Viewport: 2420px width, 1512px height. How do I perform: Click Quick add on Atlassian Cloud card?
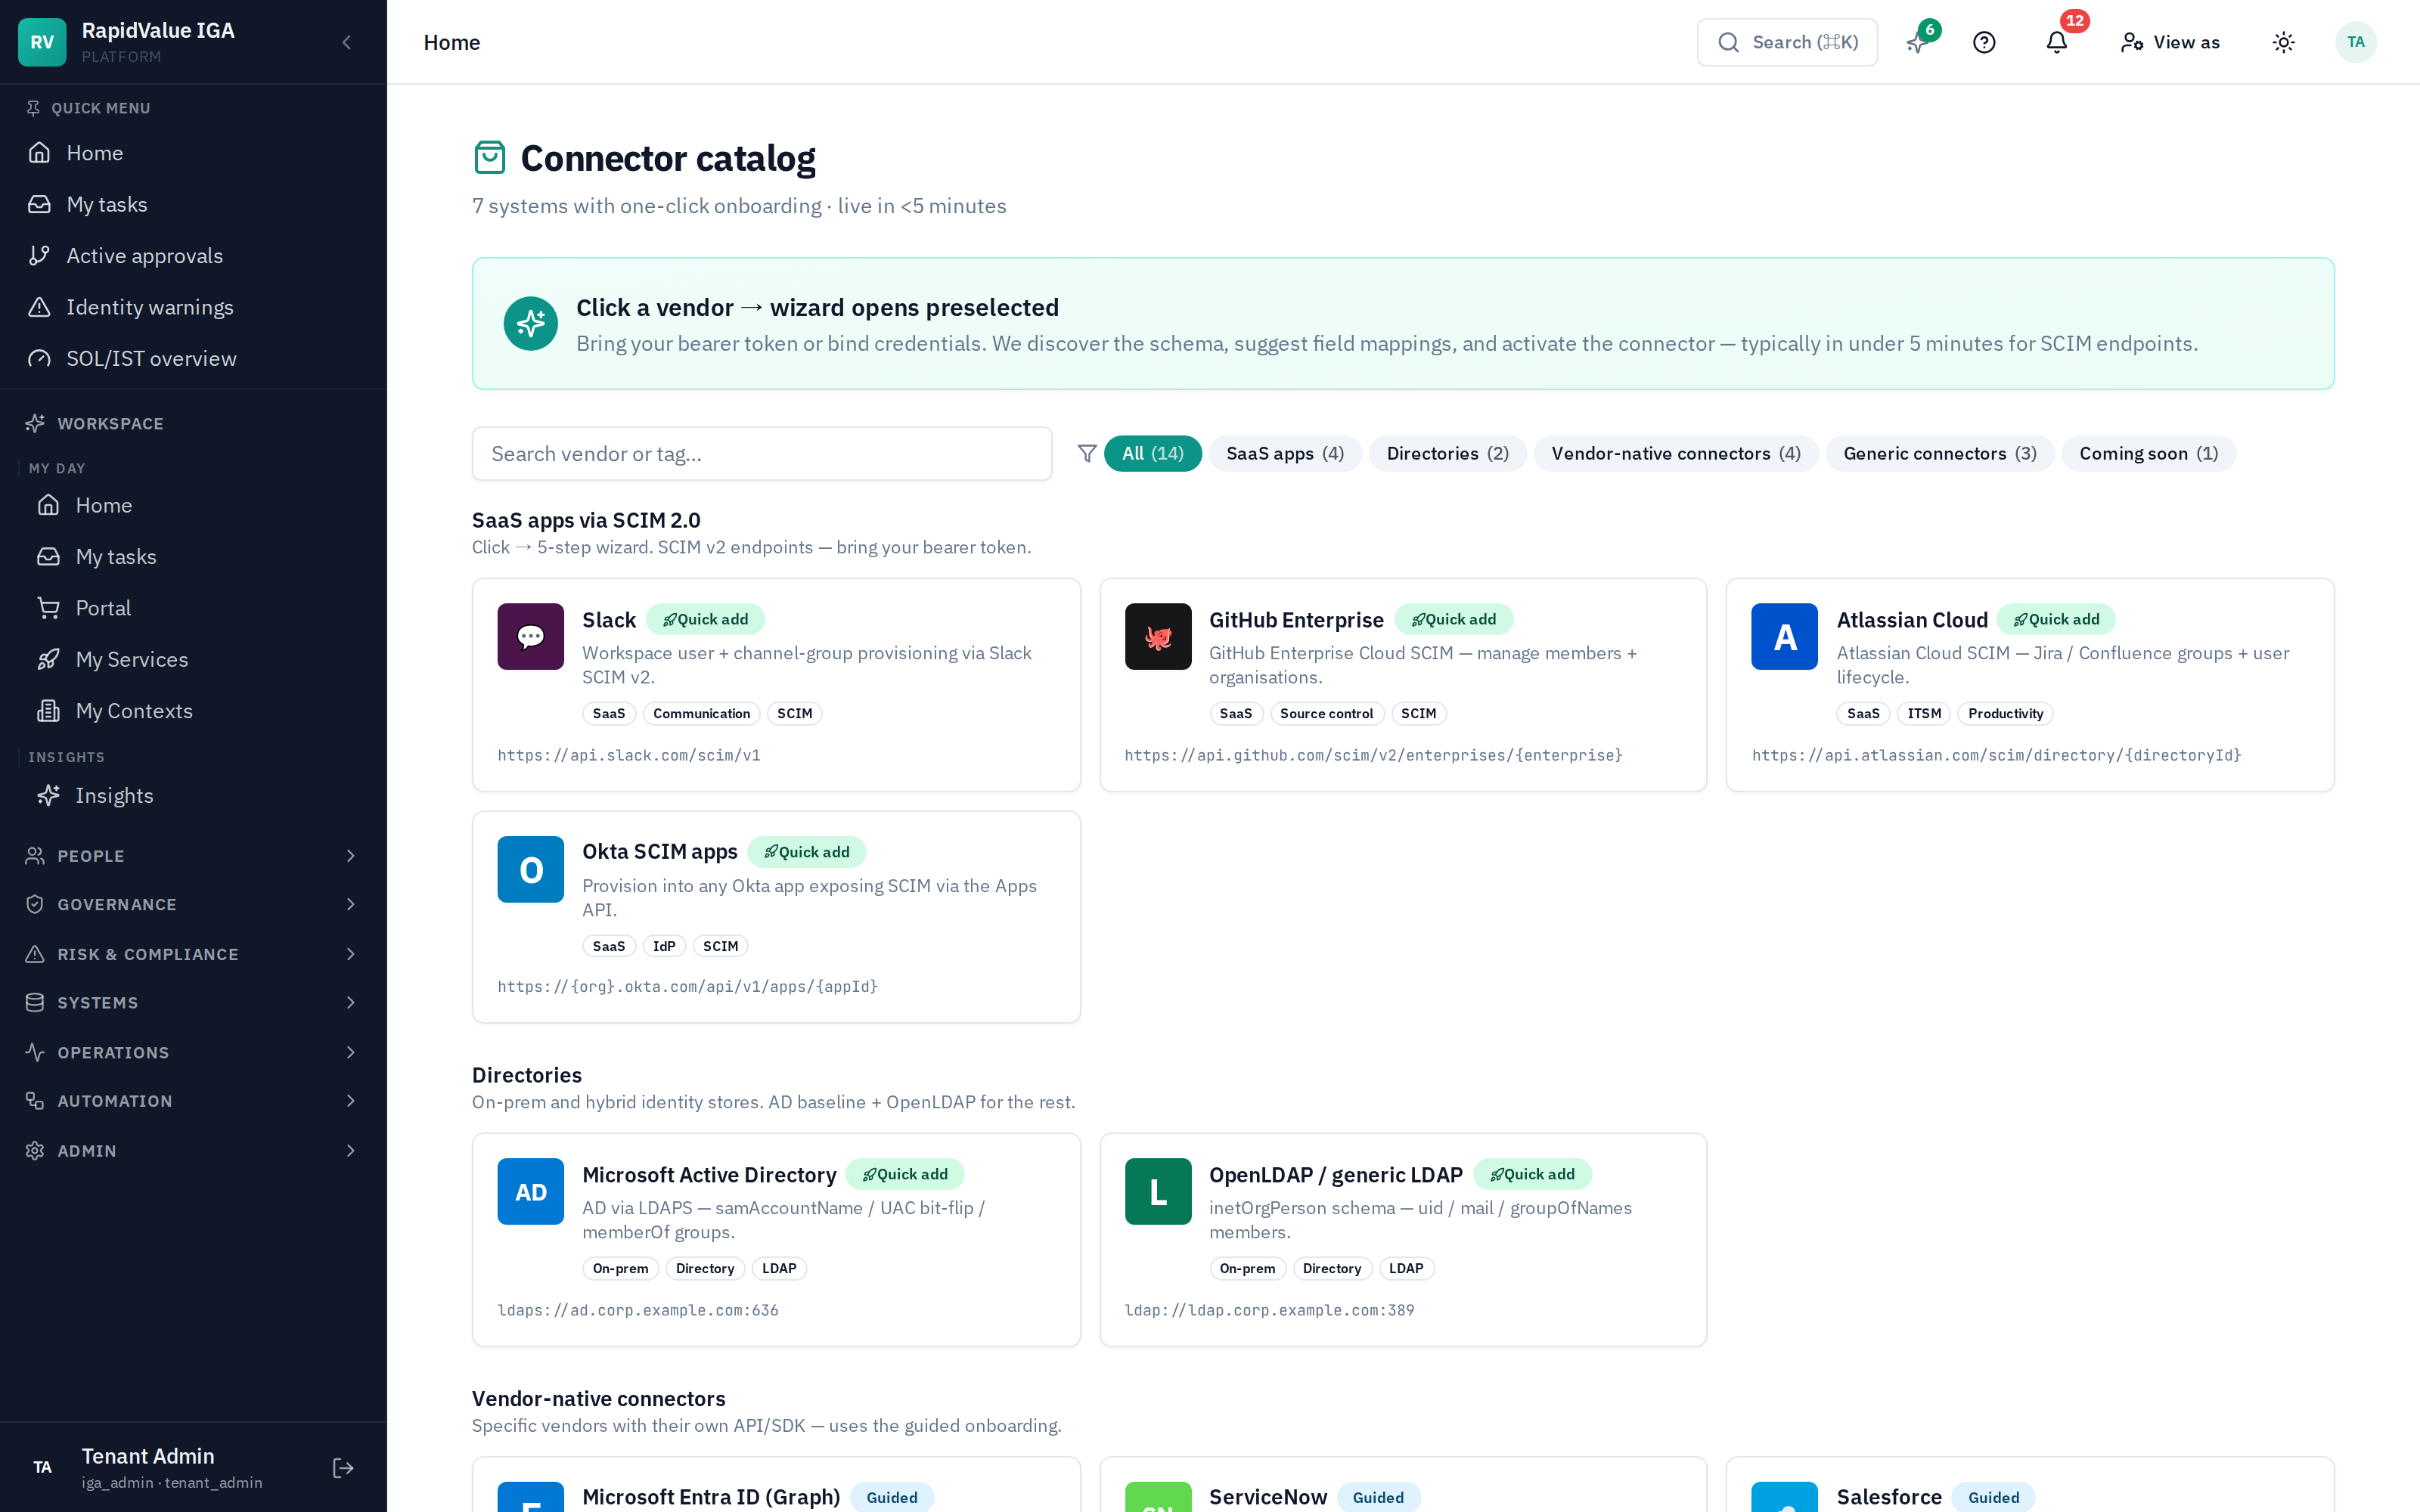pyautogui.click(x=2056, y=619)
